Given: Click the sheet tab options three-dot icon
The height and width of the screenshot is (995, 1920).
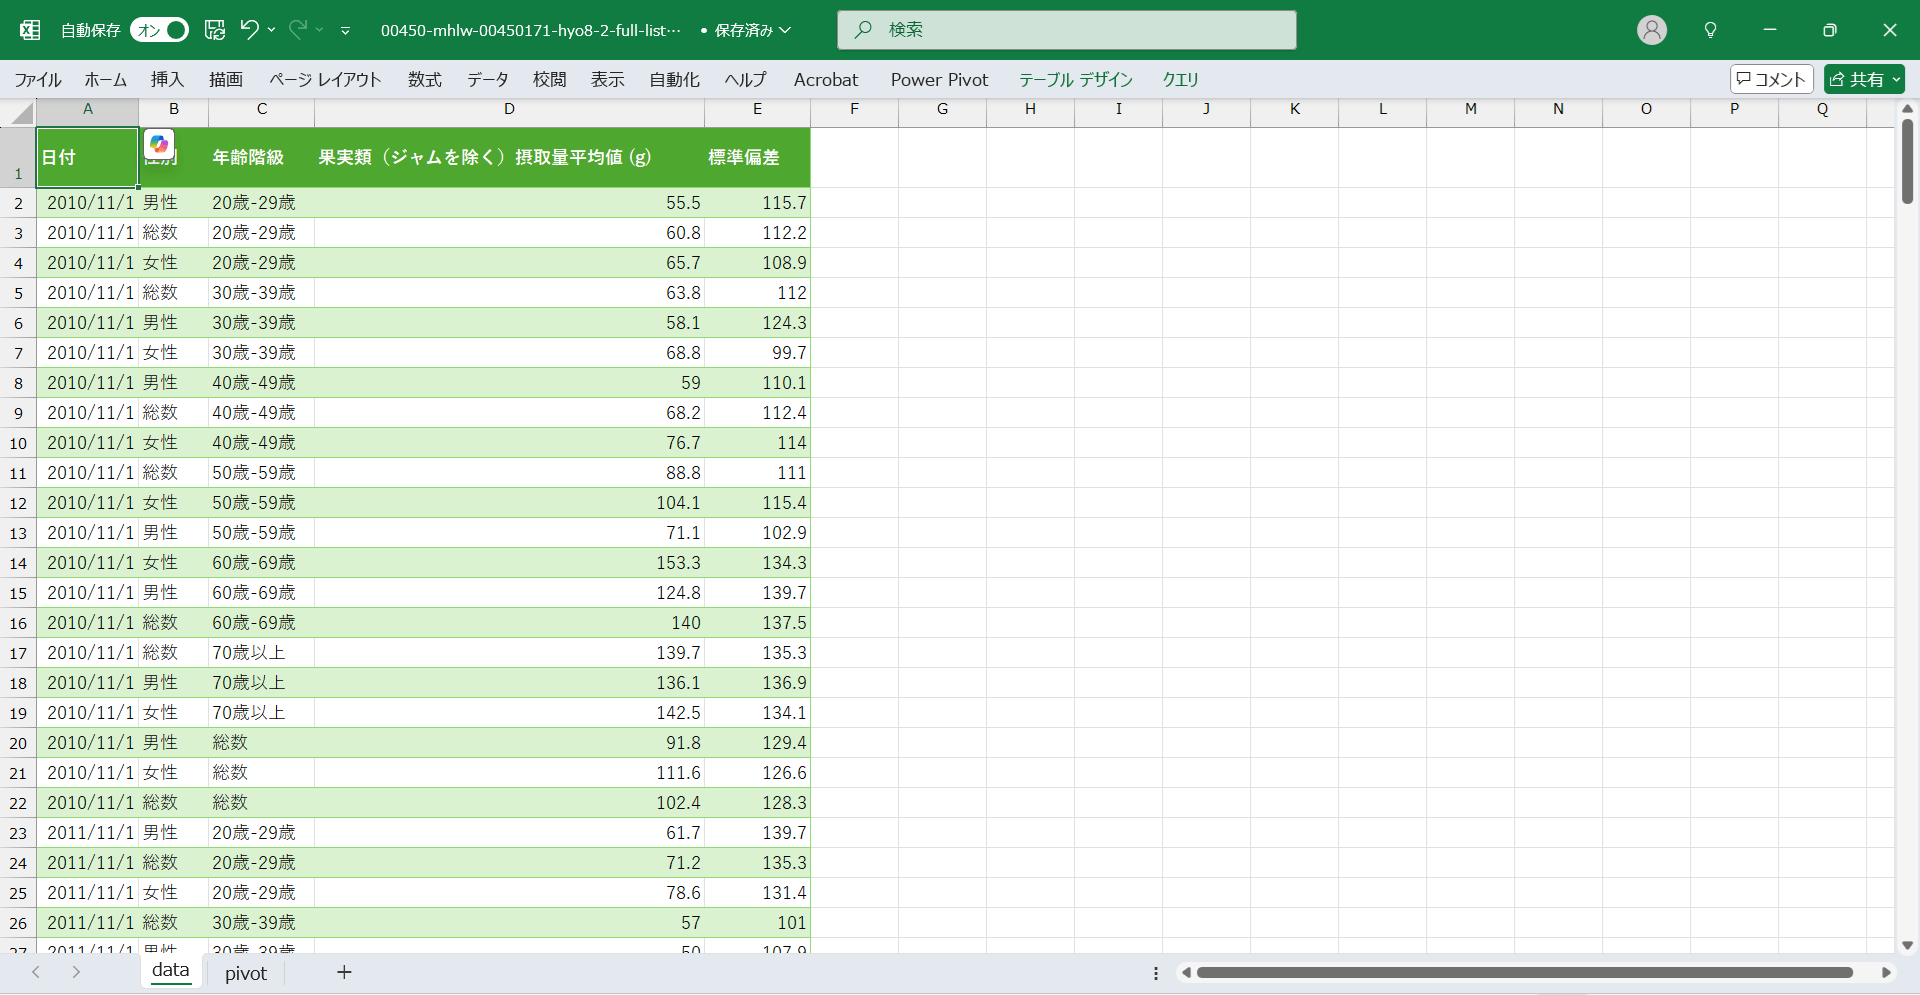Looking at the screenshot, I should (x=1156, y=973).
